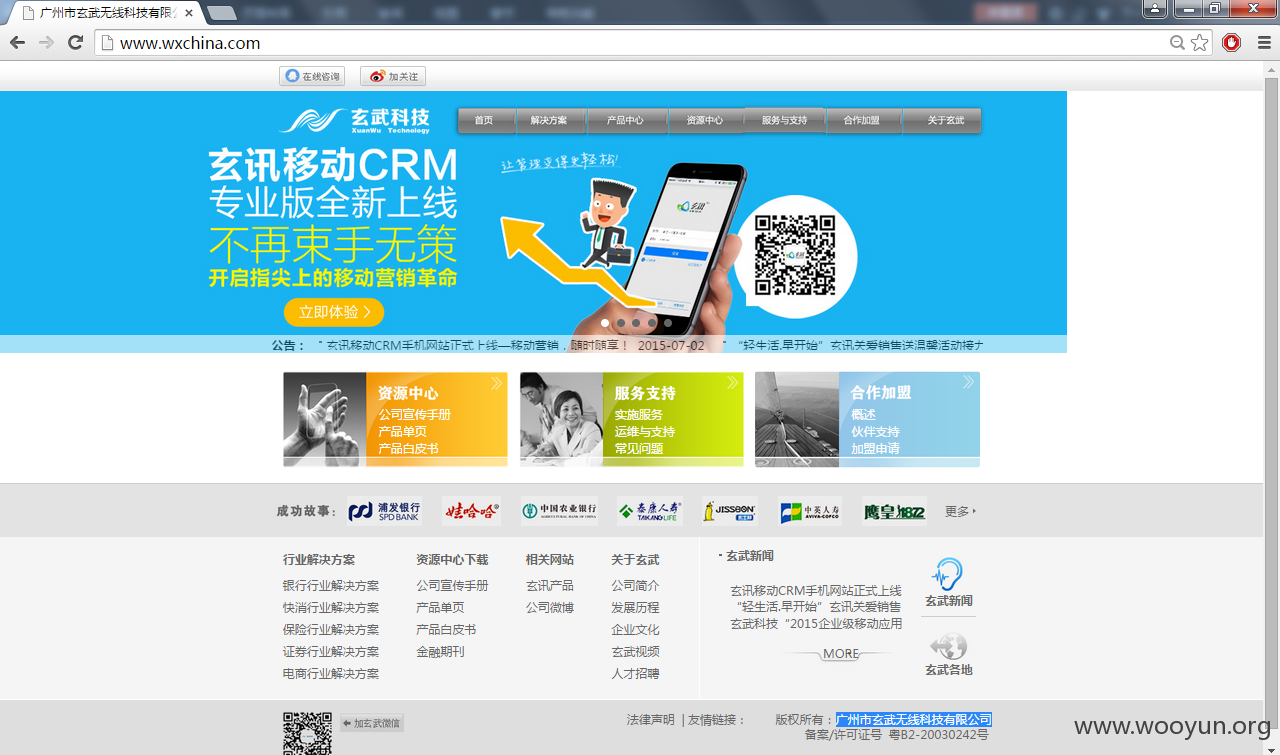Open 发展历程 under 关于玄武
The height and width of the screenshot is (755, 1280).
point(635,608)
